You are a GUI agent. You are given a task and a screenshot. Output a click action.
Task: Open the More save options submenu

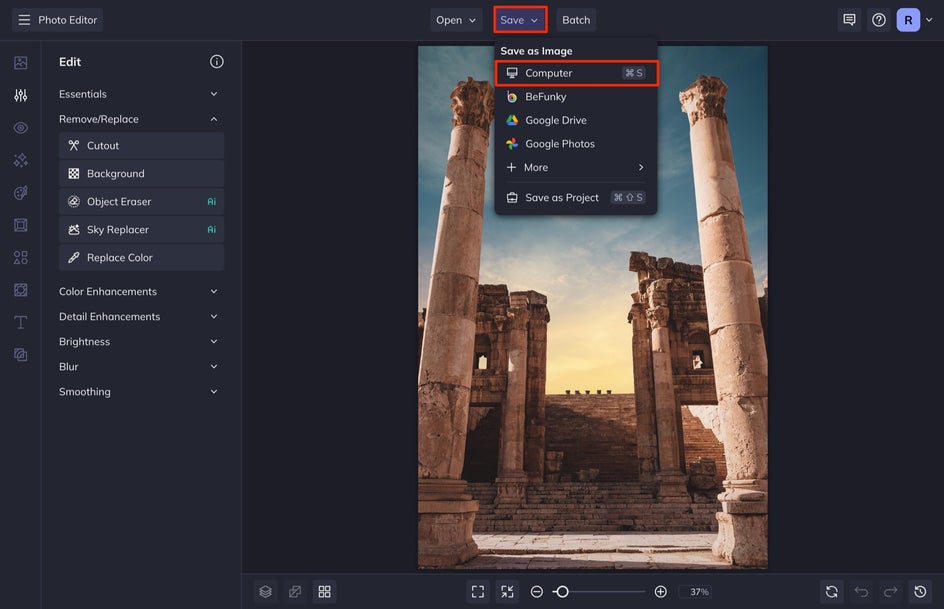tap(576, 167)
